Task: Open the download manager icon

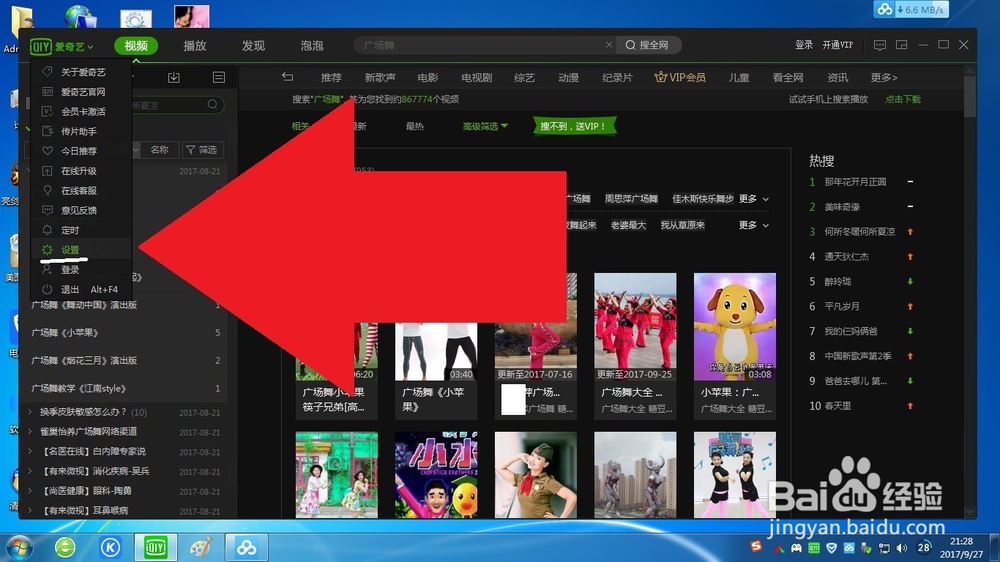Action: [173, 77]
